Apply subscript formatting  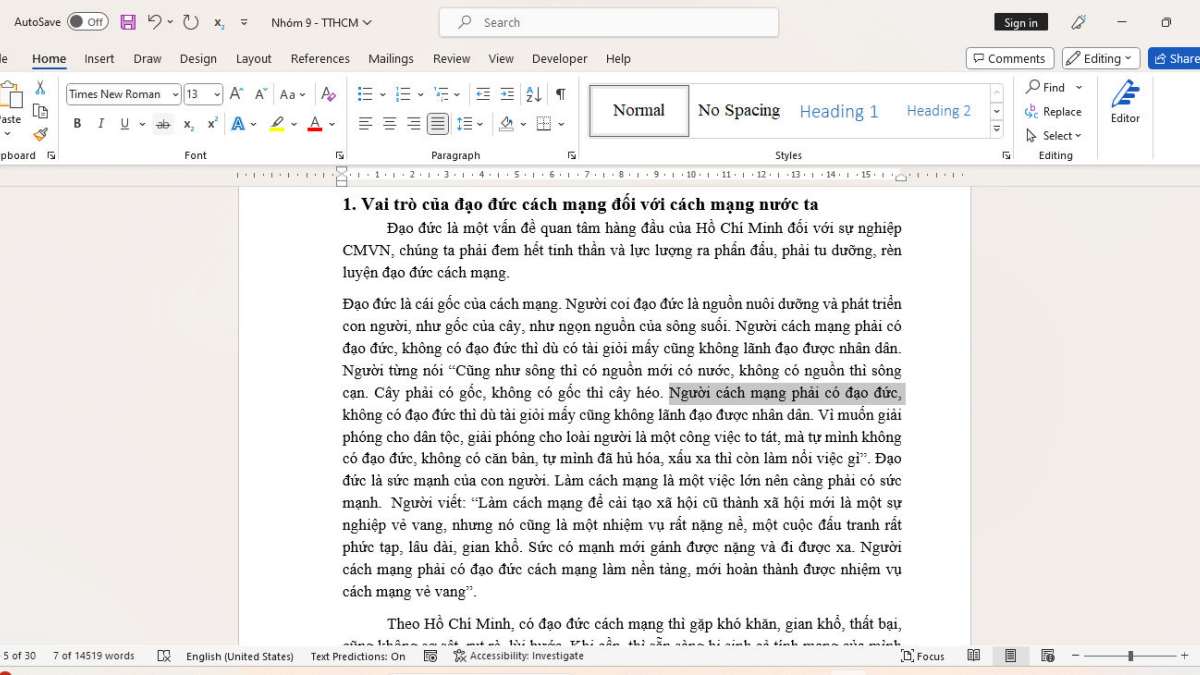pos(188,123)
